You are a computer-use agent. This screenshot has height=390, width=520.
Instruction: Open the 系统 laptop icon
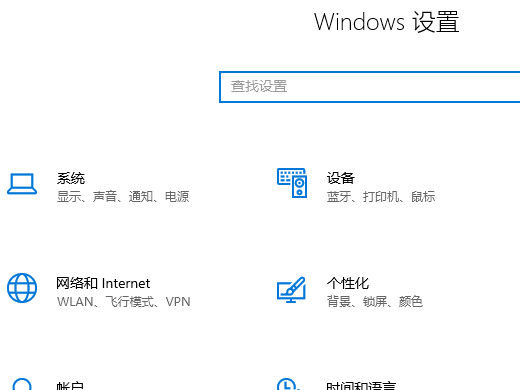click(x=22, y=184)
